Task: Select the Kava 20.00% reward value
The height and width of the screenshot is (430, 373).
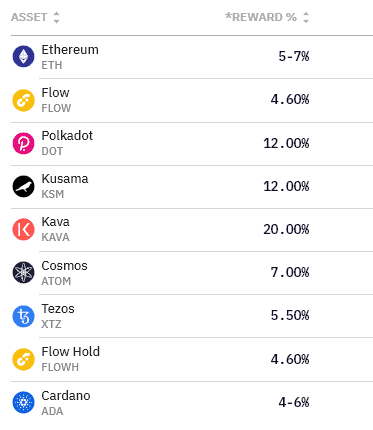Action: point(286,229)
